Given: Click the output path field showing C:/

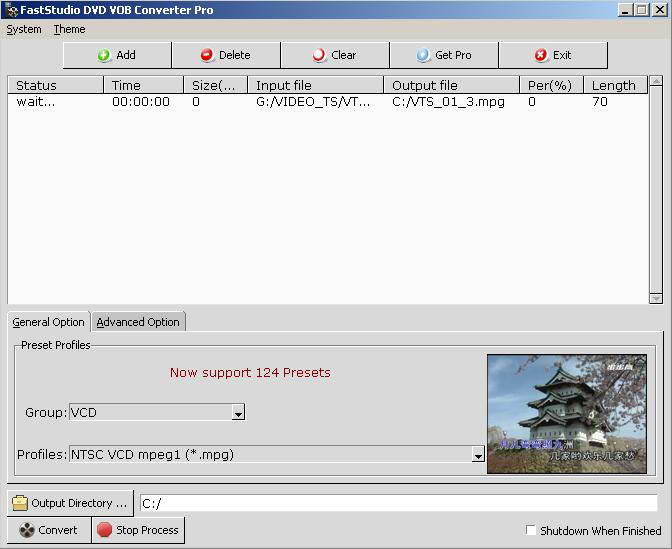Looking at the screenshot, I should [399, 503].
